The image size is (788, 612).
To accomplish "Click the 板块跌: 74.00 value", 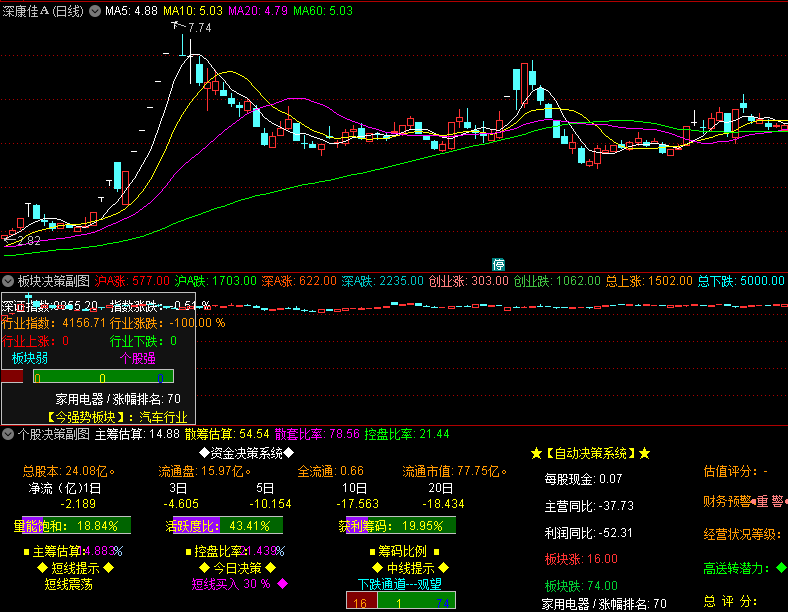I will click(x=581, y=586).
